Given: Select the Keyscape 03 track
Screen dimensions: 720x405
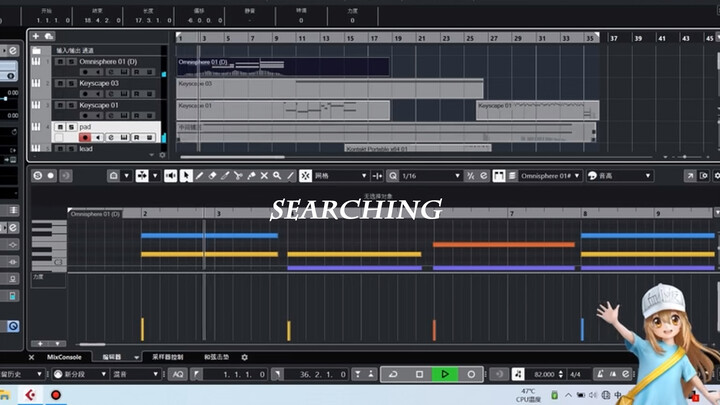Looking at the screenshot, I should 99,83.
